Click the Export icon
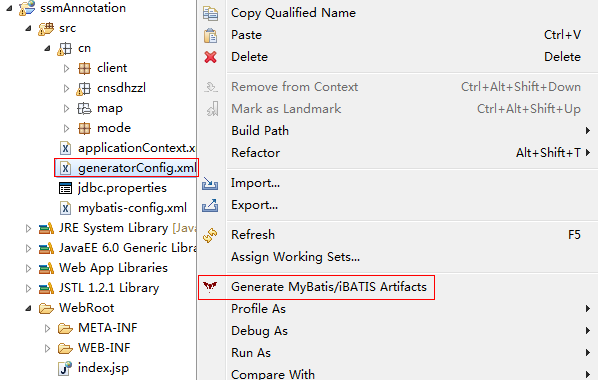Image resolution: width=598 pixels, height=380 pixels. (x=210, y=205)
